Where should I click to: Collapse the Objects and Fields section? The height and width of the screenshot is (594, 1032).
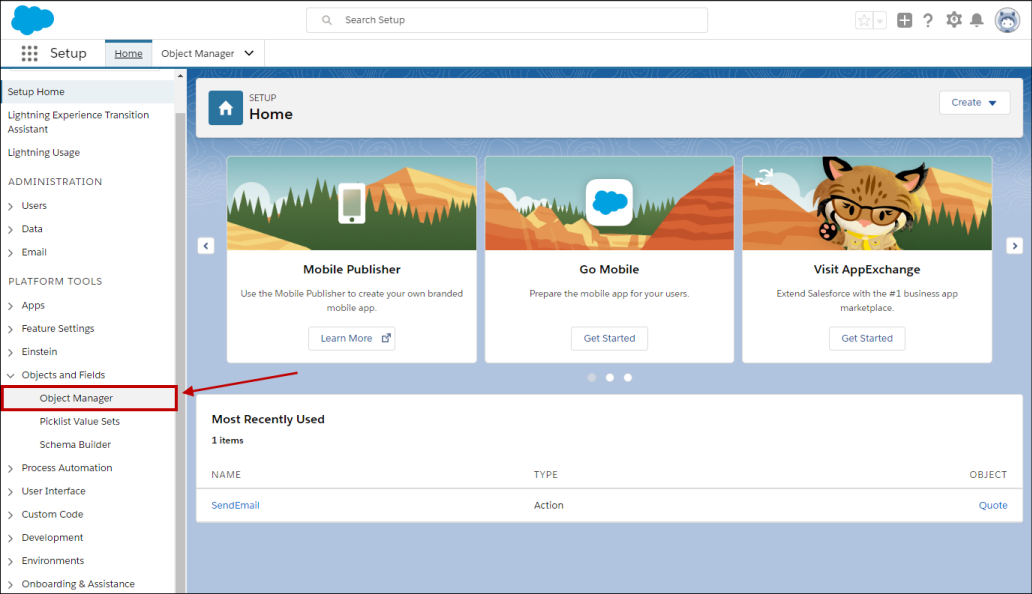tap(11, 375)
